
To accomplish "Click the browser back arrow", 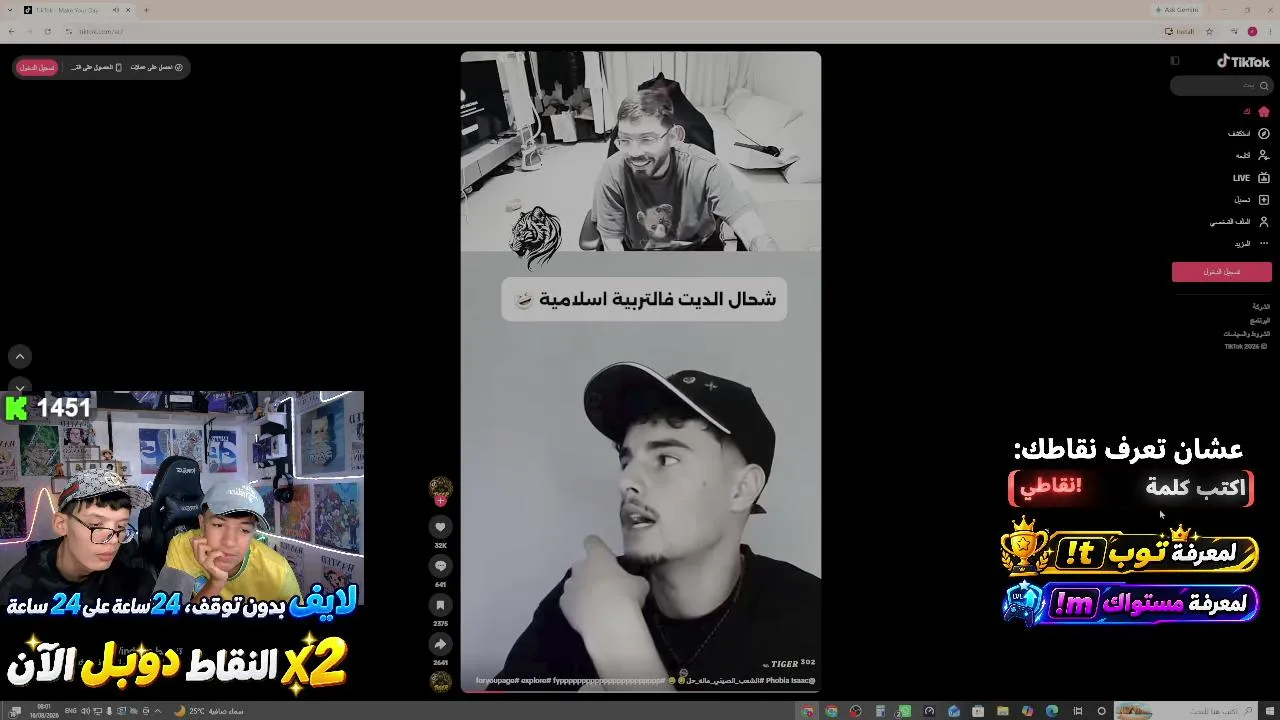I will (x=11, y=31).
